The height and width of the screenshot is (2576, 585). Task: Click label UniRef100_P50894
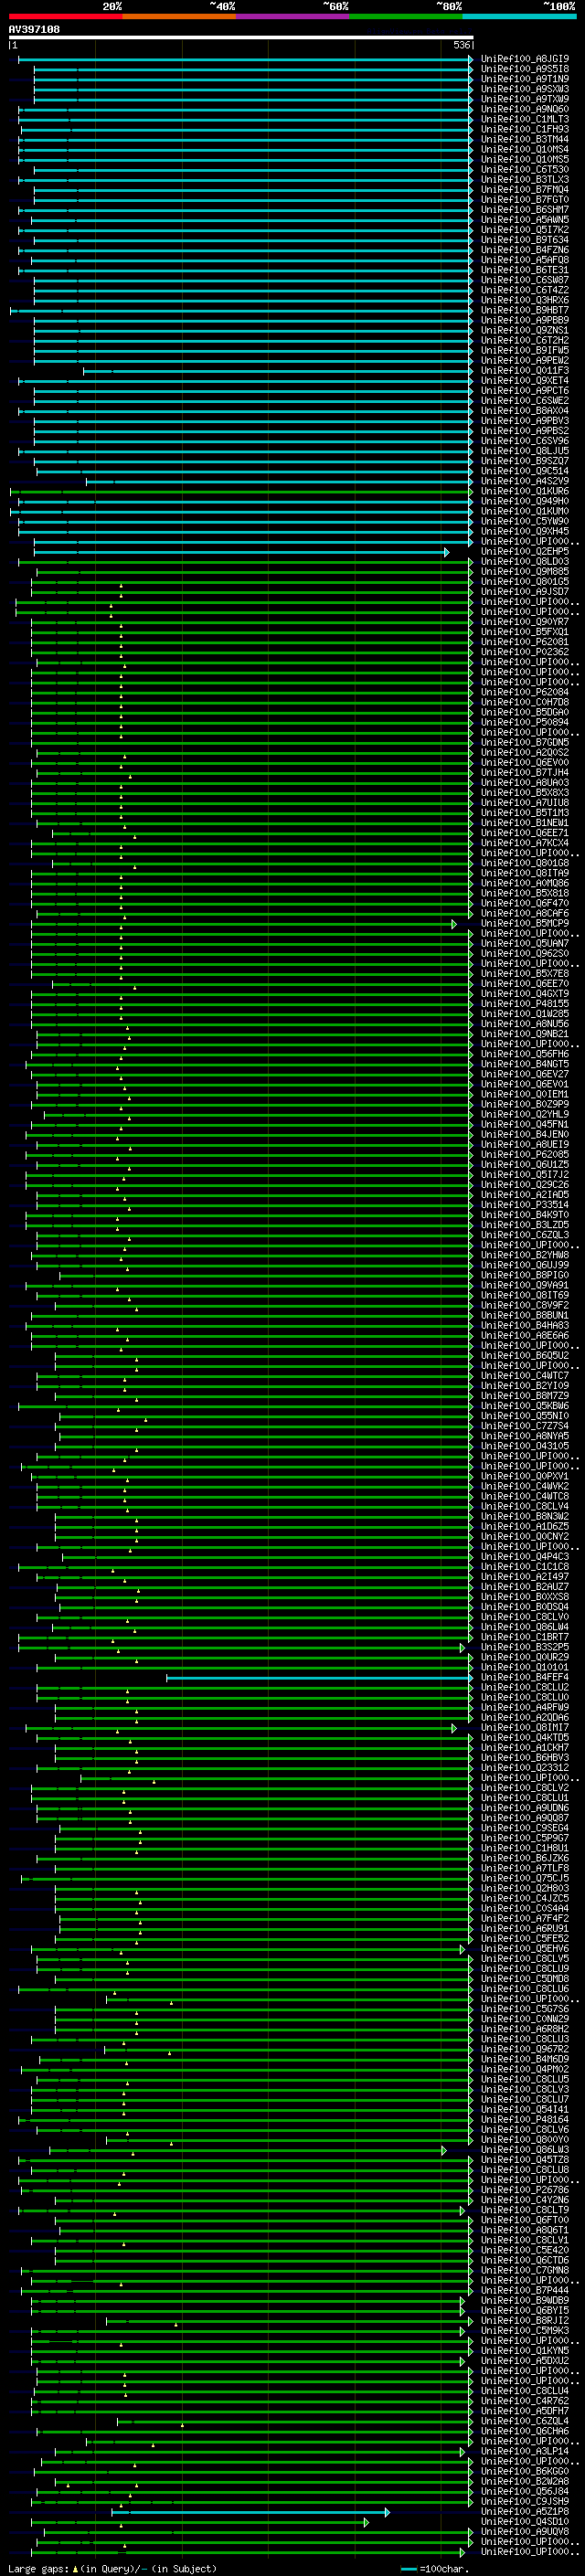click(x=525, y=722)
